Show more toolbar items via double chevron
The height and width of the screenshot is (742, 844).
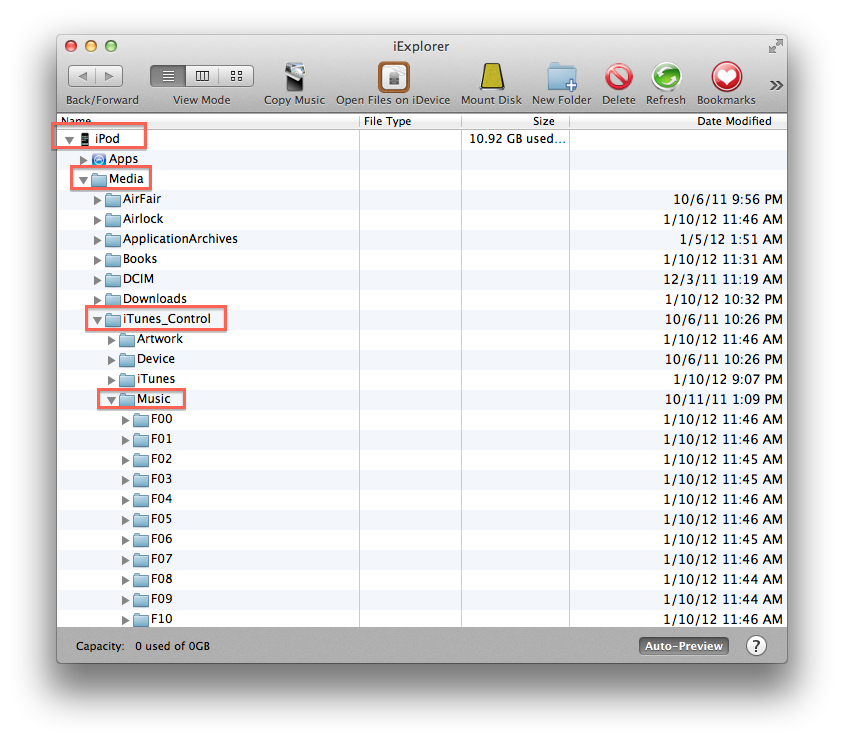click(x=776, y=85)
